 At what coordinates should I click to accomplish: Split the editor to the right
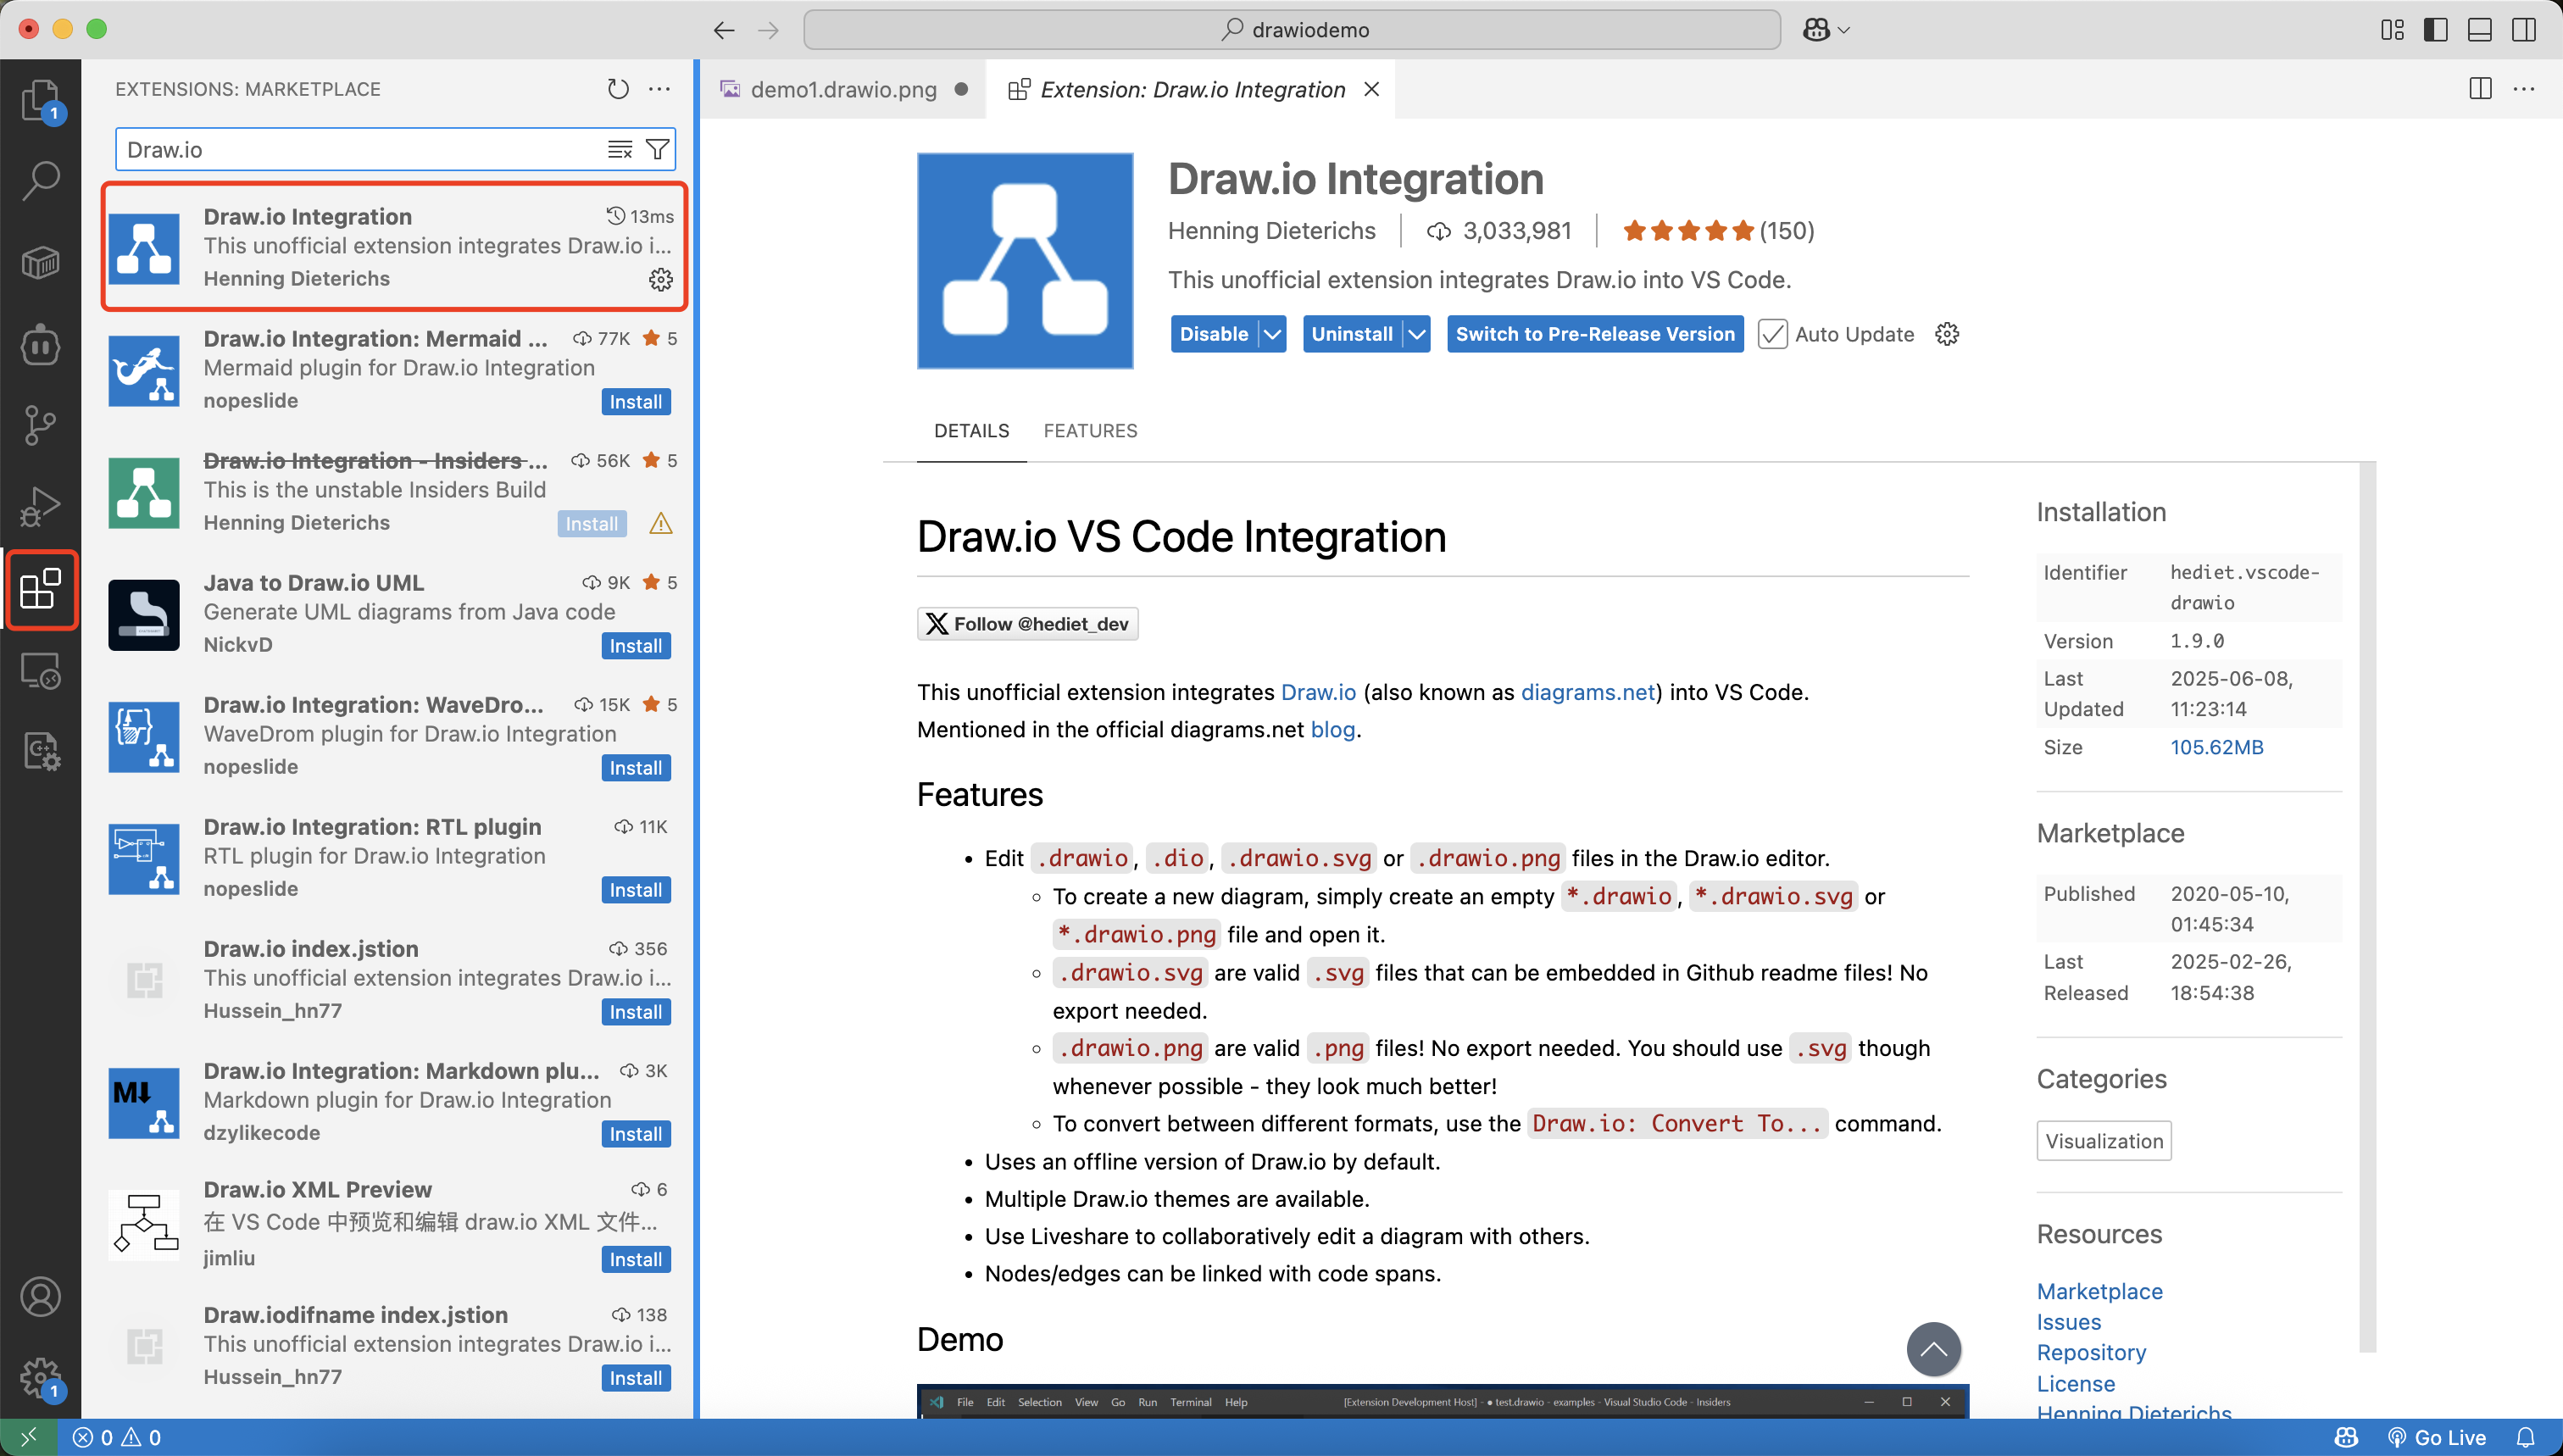pyautogui.click(x=2480, y=89)
